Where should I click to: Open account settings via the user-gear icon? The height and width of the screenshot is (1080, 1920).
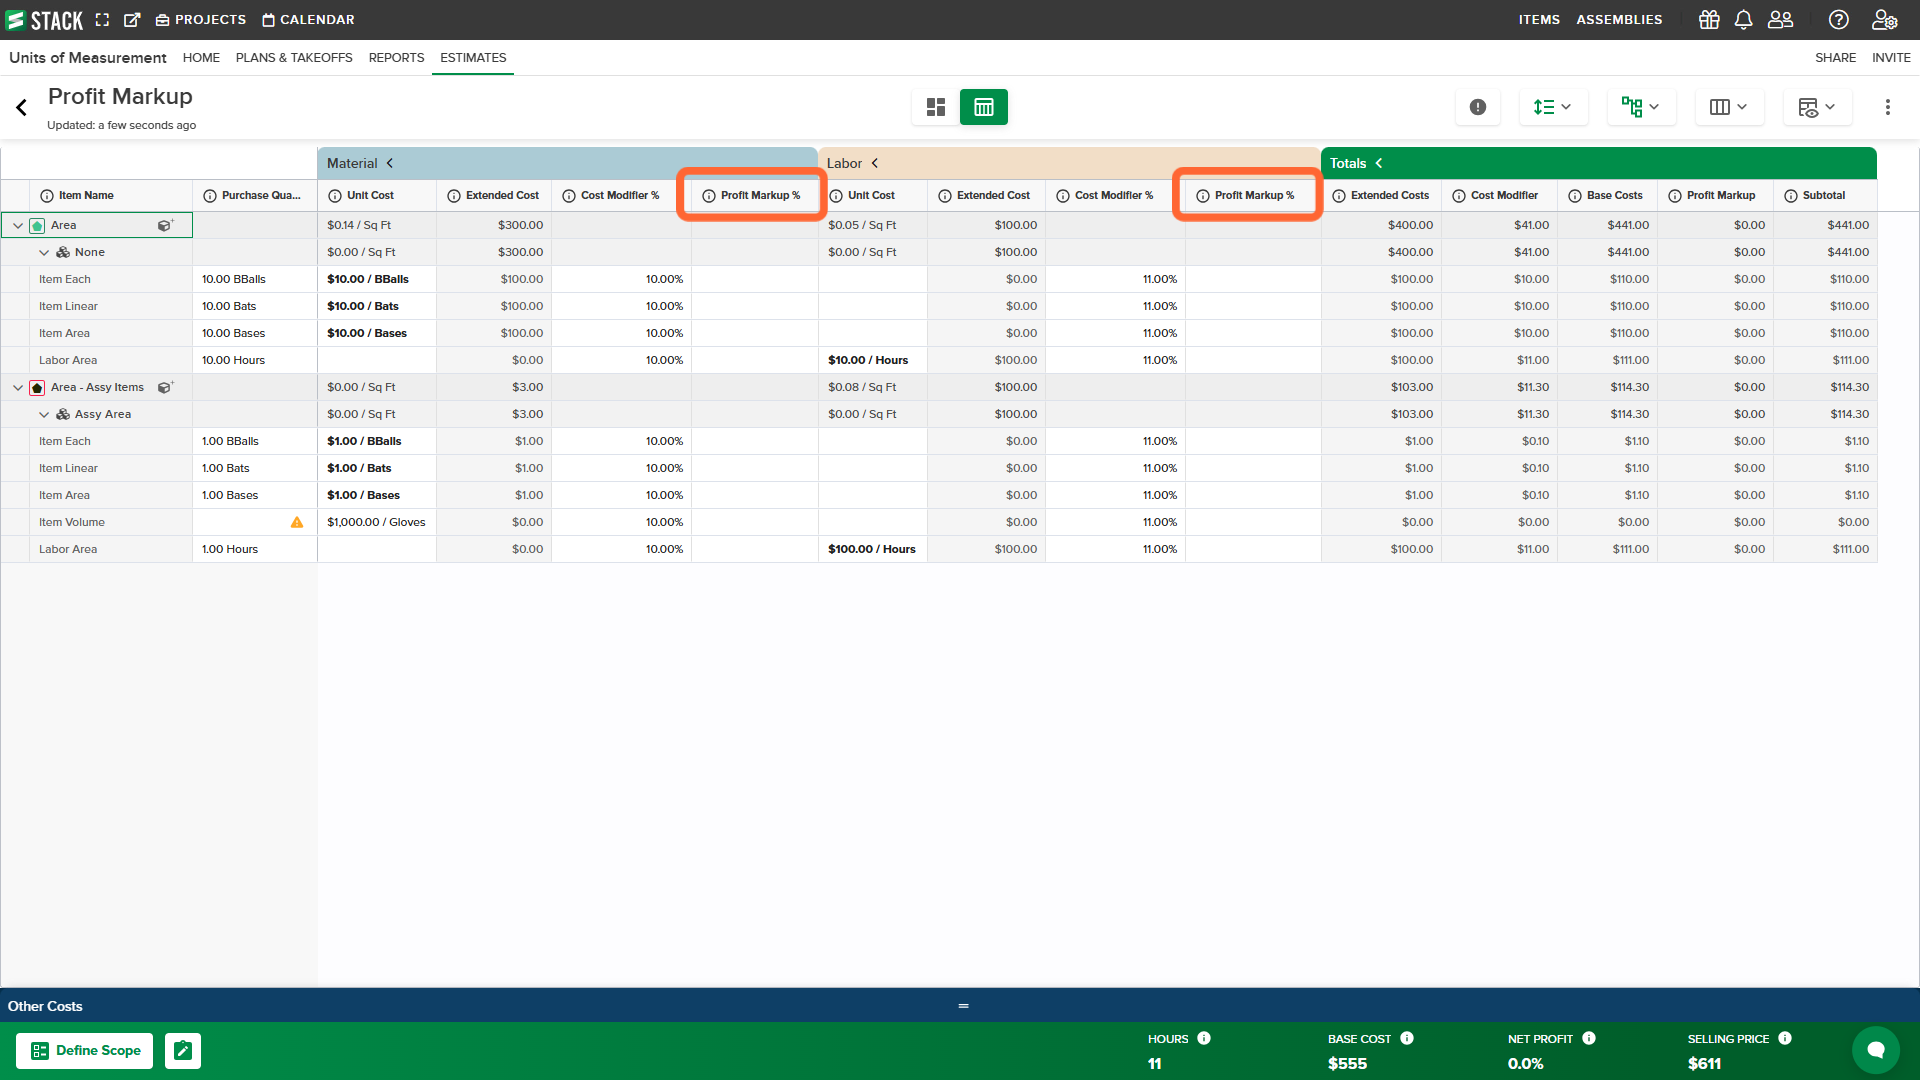click(1885, 19)
